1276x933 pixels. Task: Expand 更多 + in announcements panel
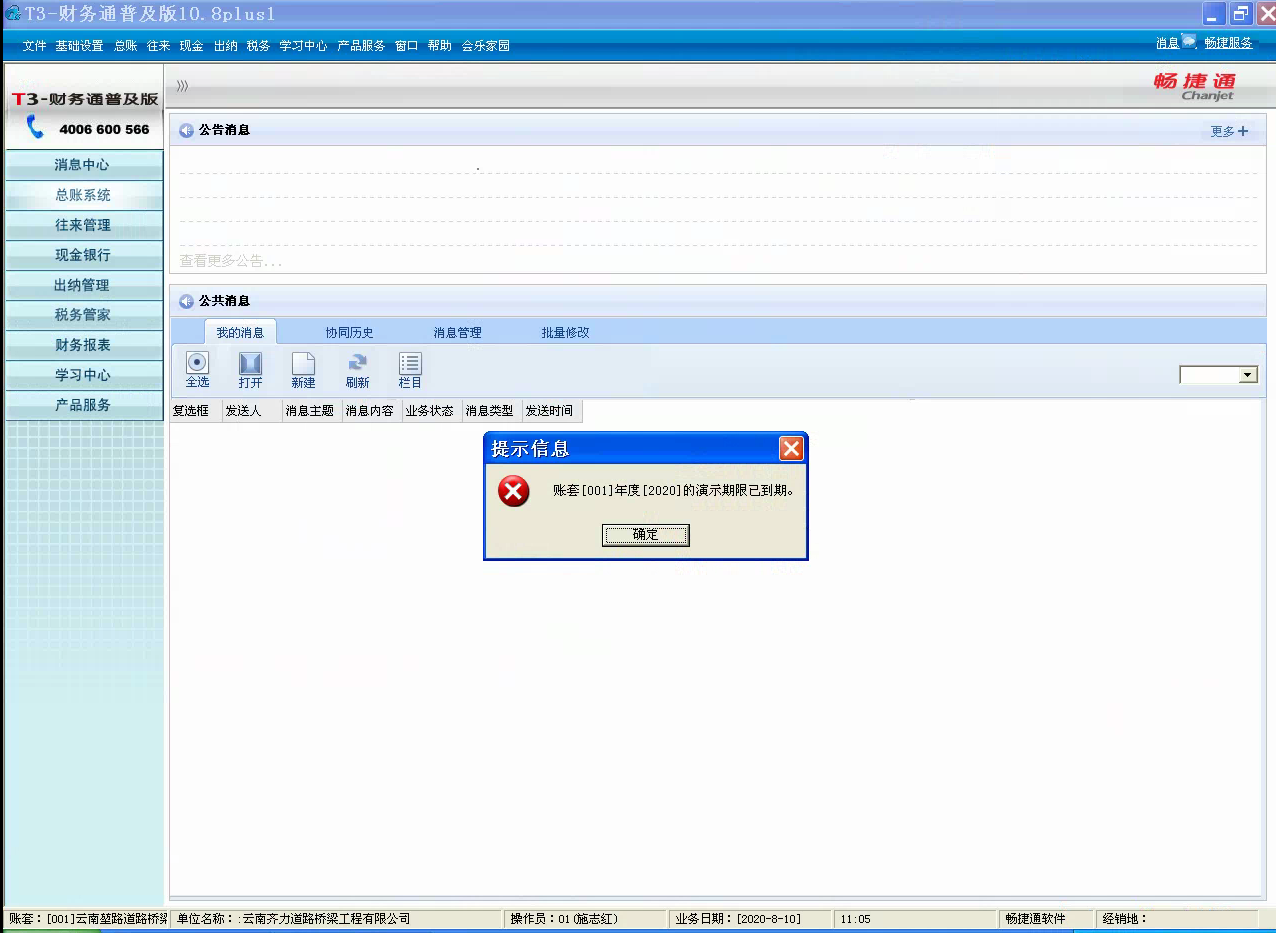(1229, 131)
